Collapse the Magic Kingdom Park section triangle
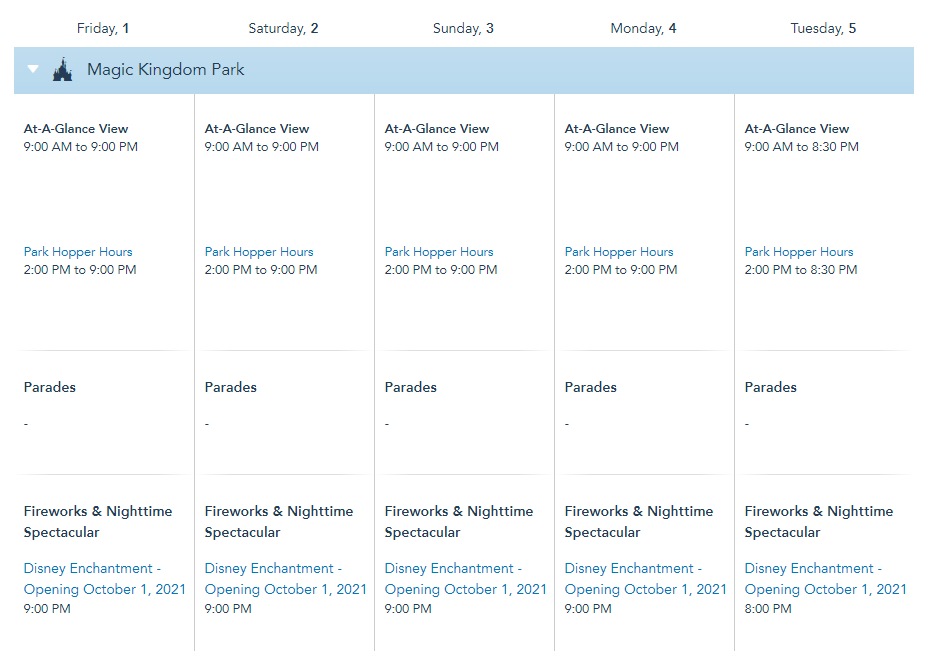The width and height of the screenshot is (929, 651). 33,70
